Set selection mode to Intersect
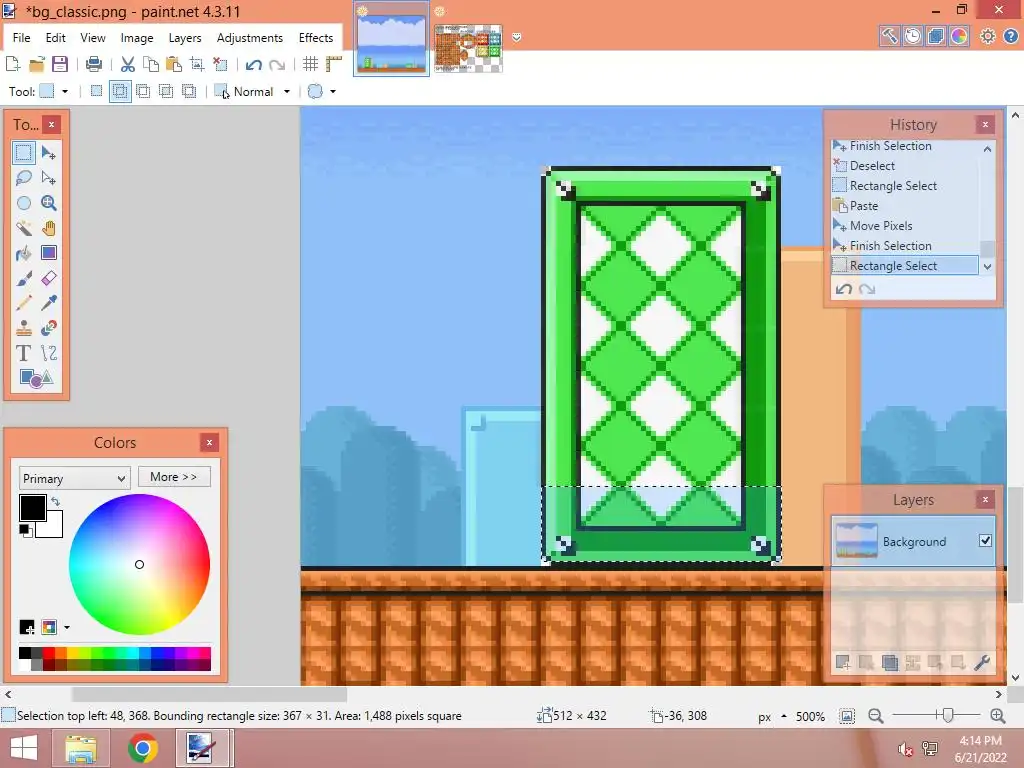Viewport: 1024px width, 768px height. tap(166, 91)
